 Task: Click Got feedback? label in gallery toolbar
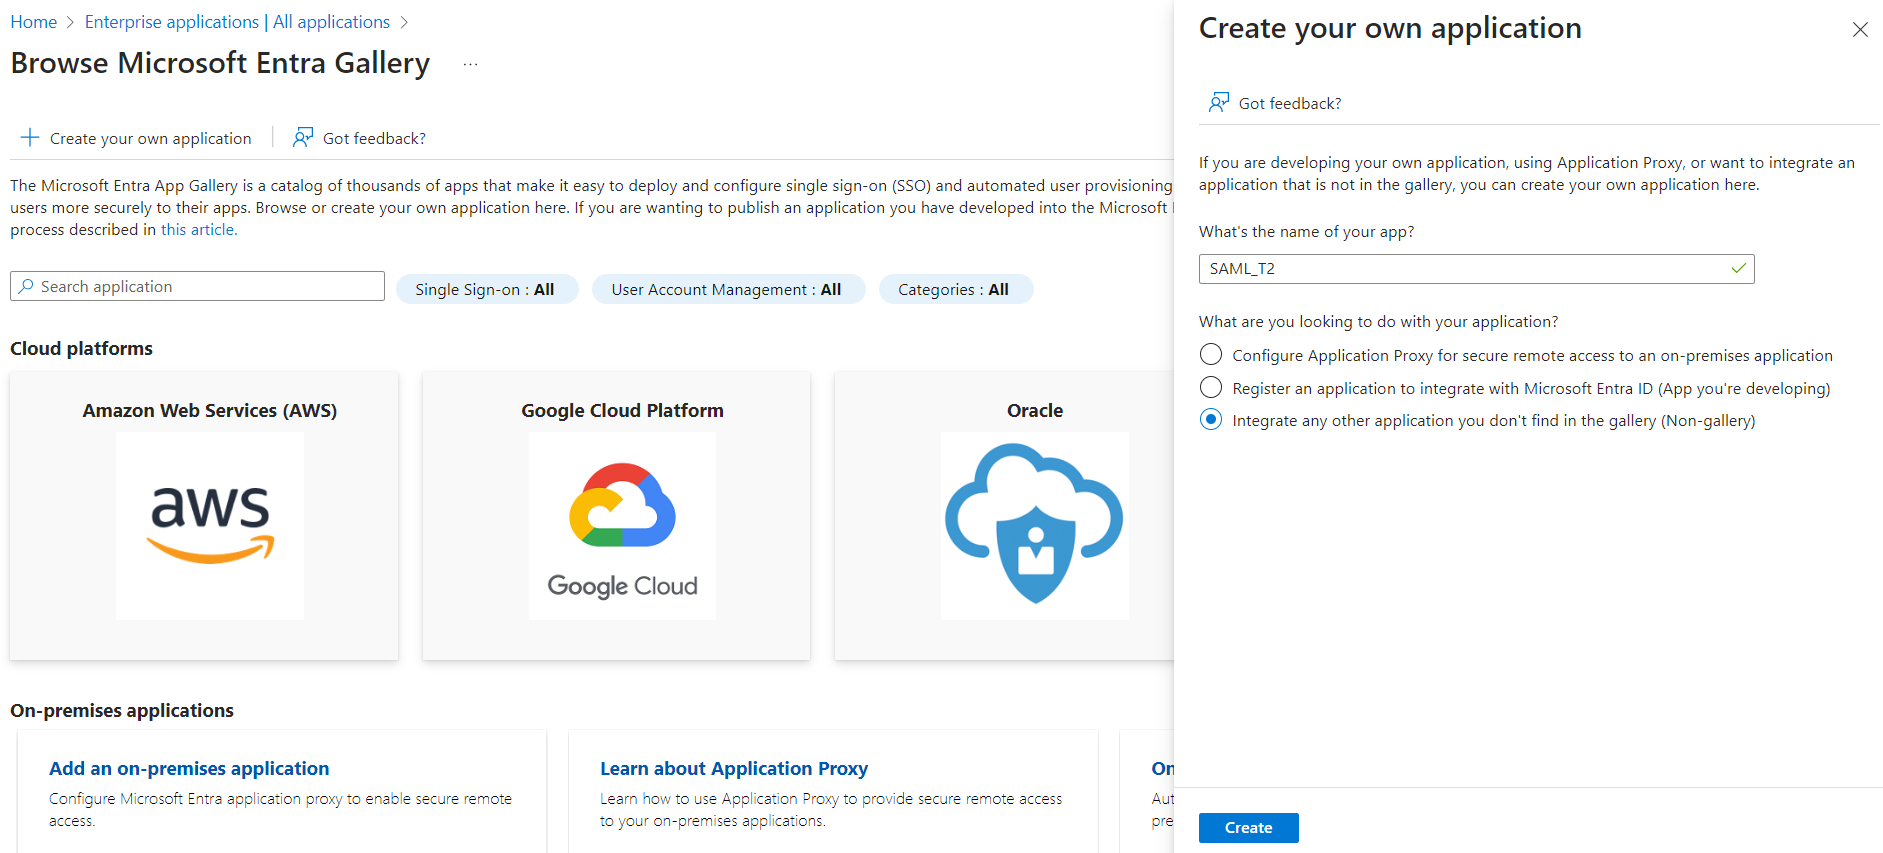click(374, 138)
